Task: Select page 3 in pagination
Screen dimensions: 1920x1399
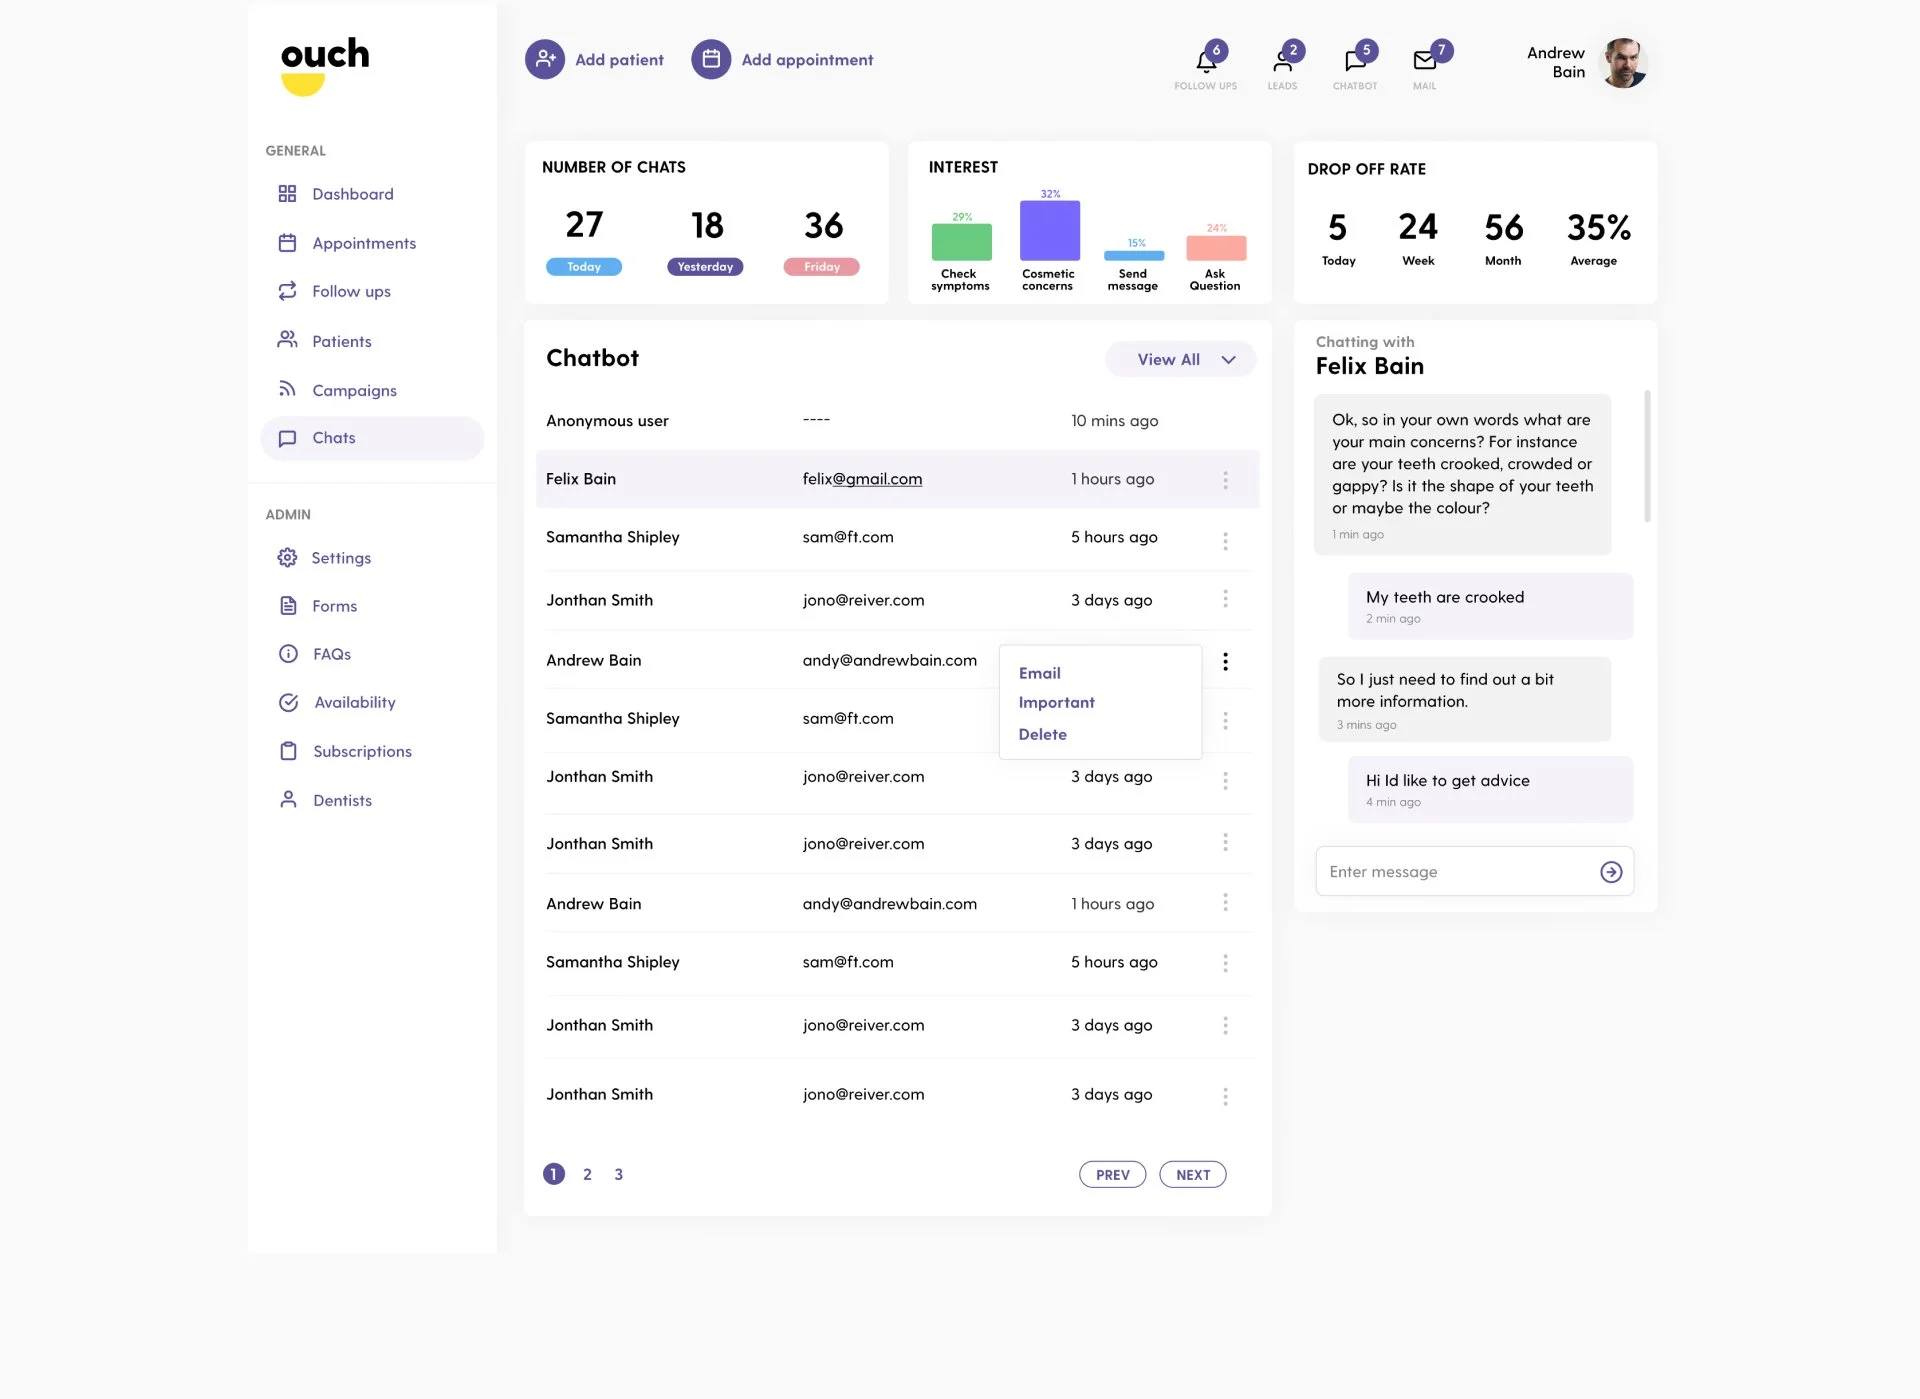Action: point(618,1175)
